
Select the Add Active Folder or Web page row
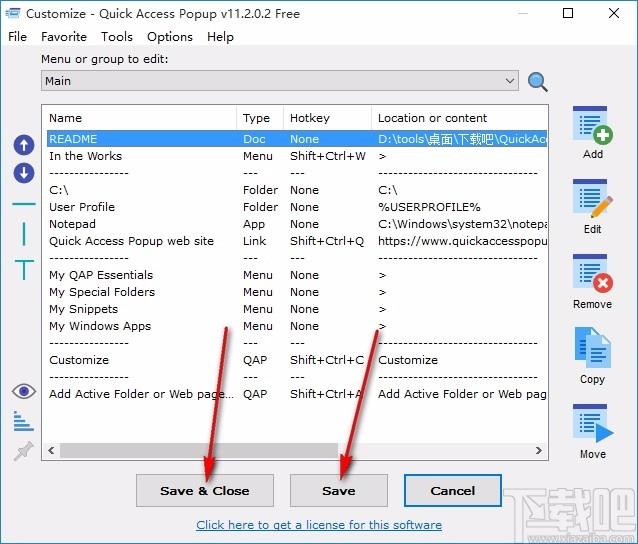(x=297, y=394)
